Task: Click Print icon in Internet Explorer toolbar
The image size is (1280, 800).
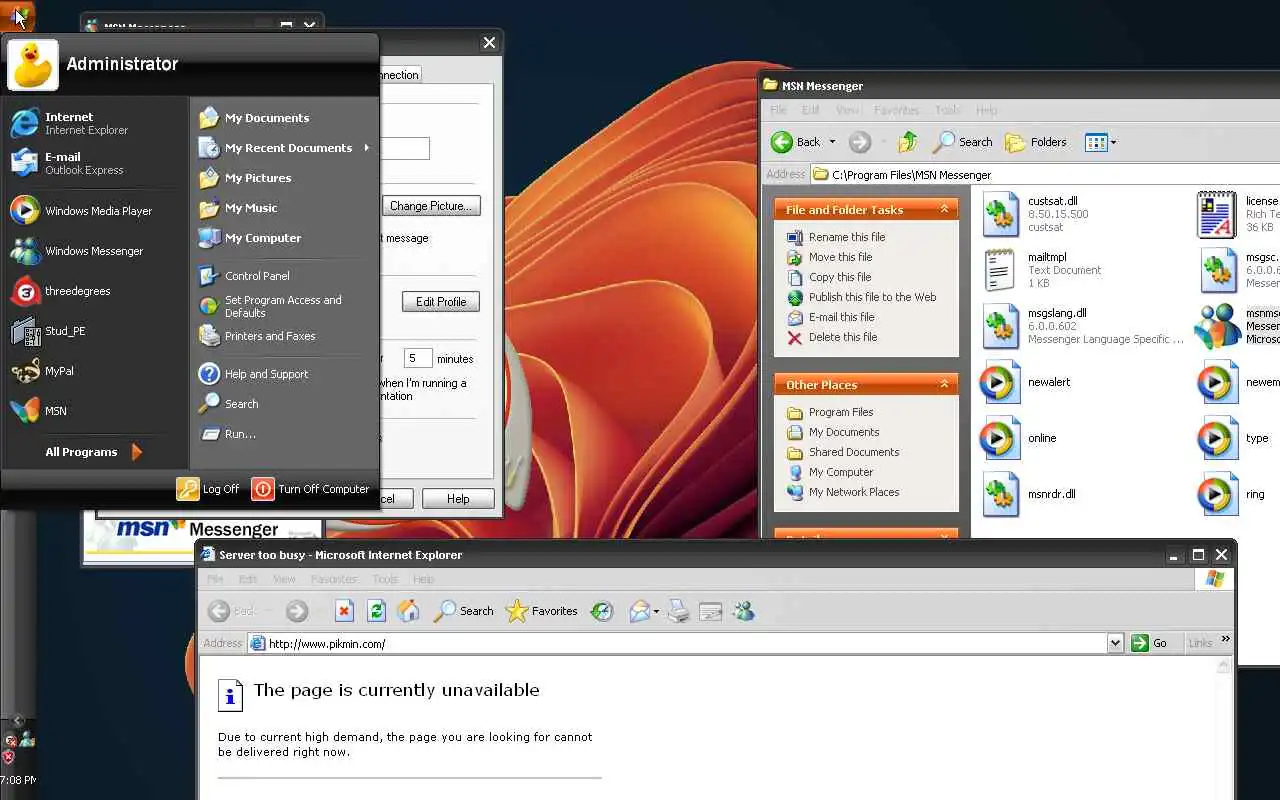Action: pyautogui.click(x=678, y=611)
